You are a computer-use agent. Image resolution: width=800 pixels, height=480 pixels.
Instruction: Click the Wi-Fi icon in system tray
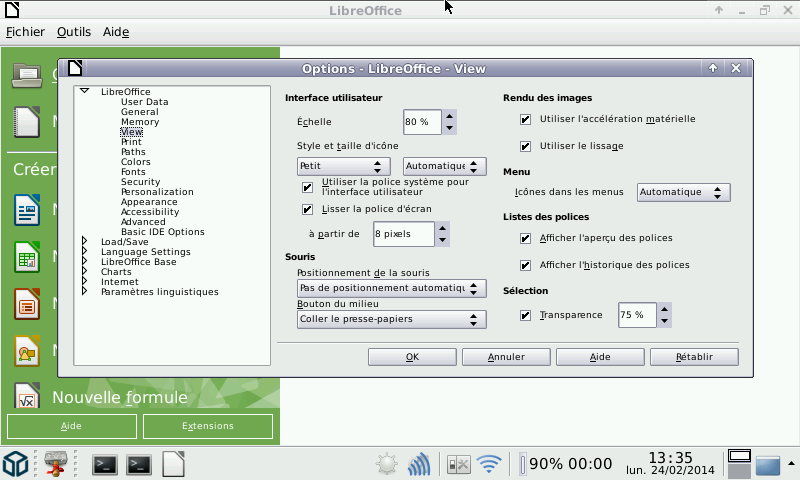coord(489,464)
